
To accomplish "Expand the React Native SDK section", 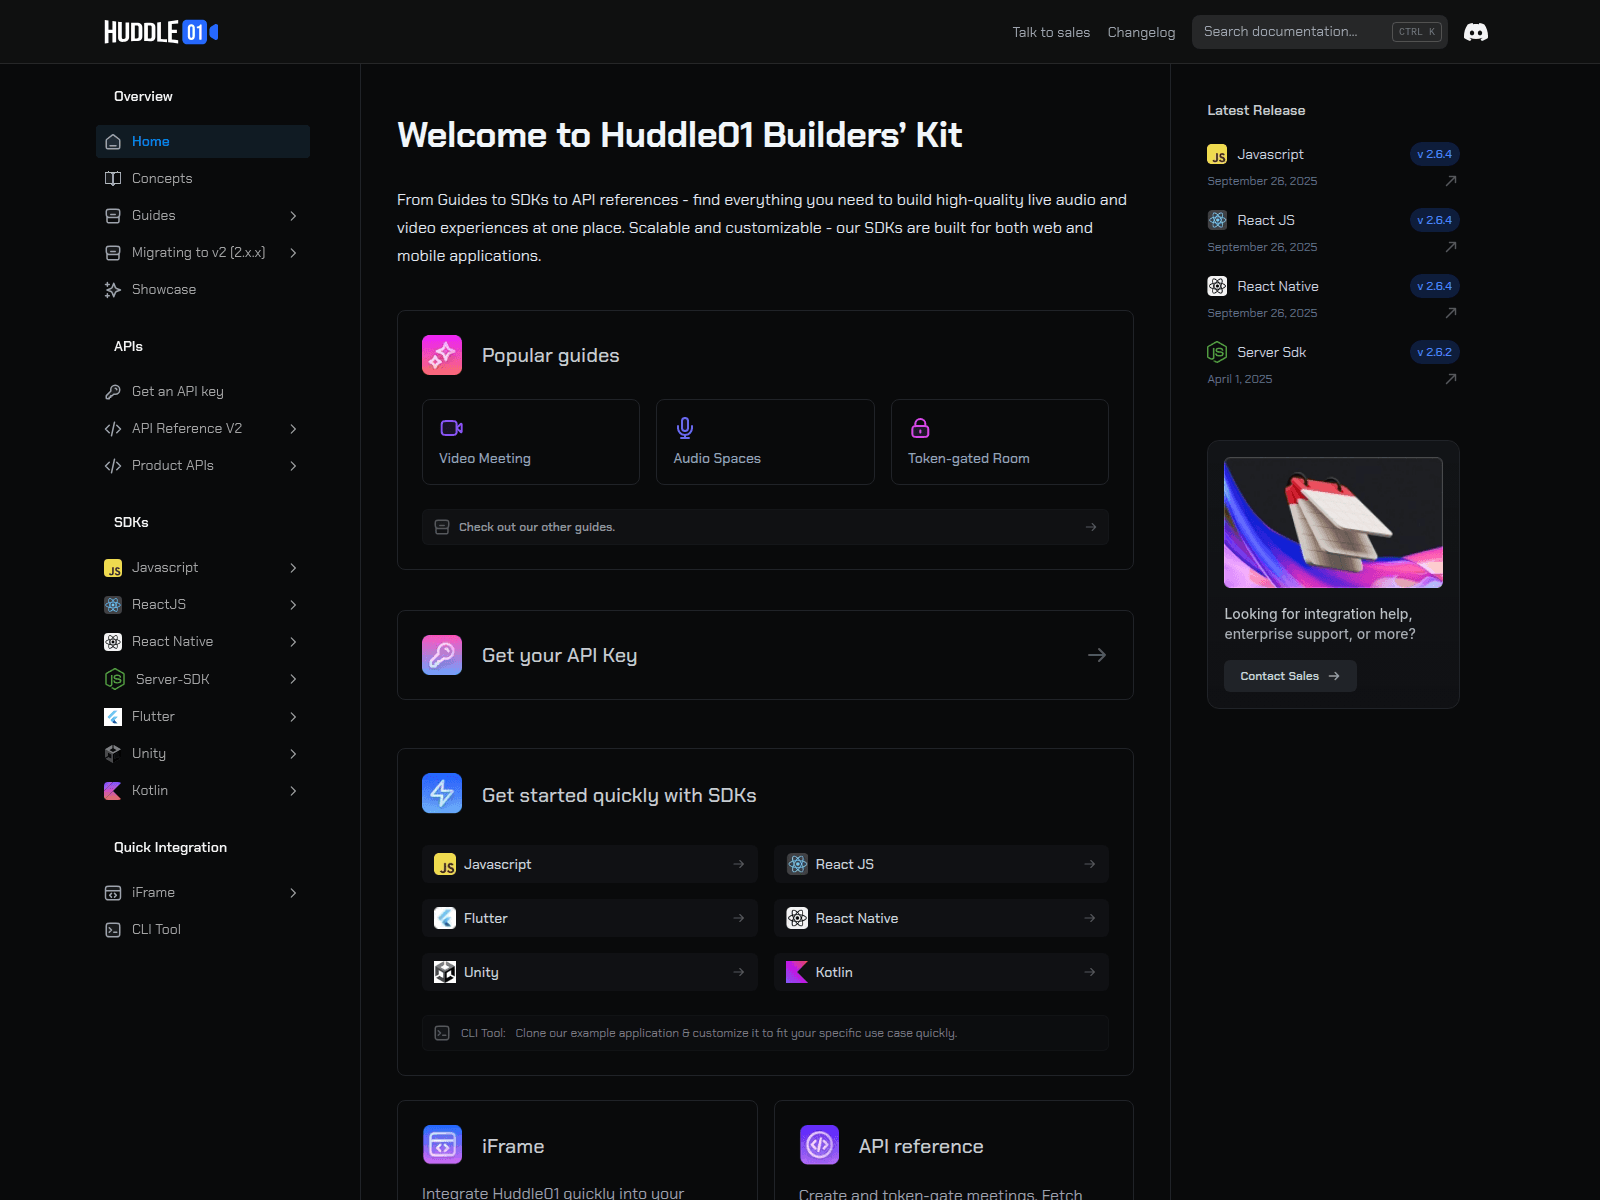I will (292, 641).
